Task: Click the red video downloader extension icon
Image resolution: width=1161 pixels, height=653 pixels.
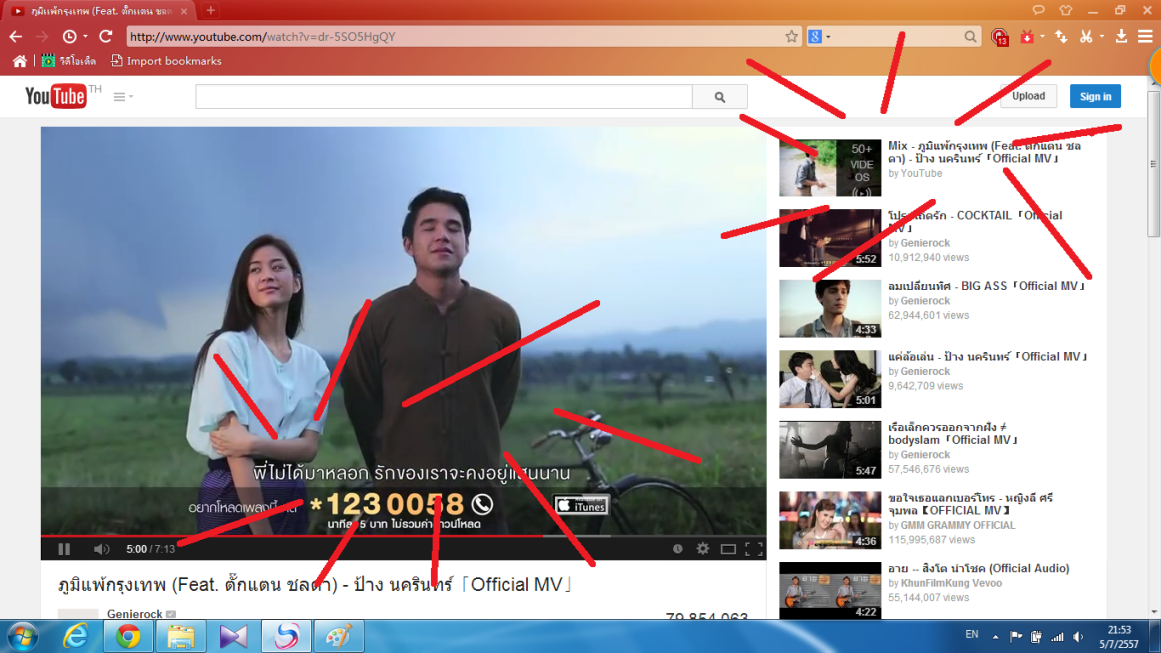Action: pos(1027,36)
